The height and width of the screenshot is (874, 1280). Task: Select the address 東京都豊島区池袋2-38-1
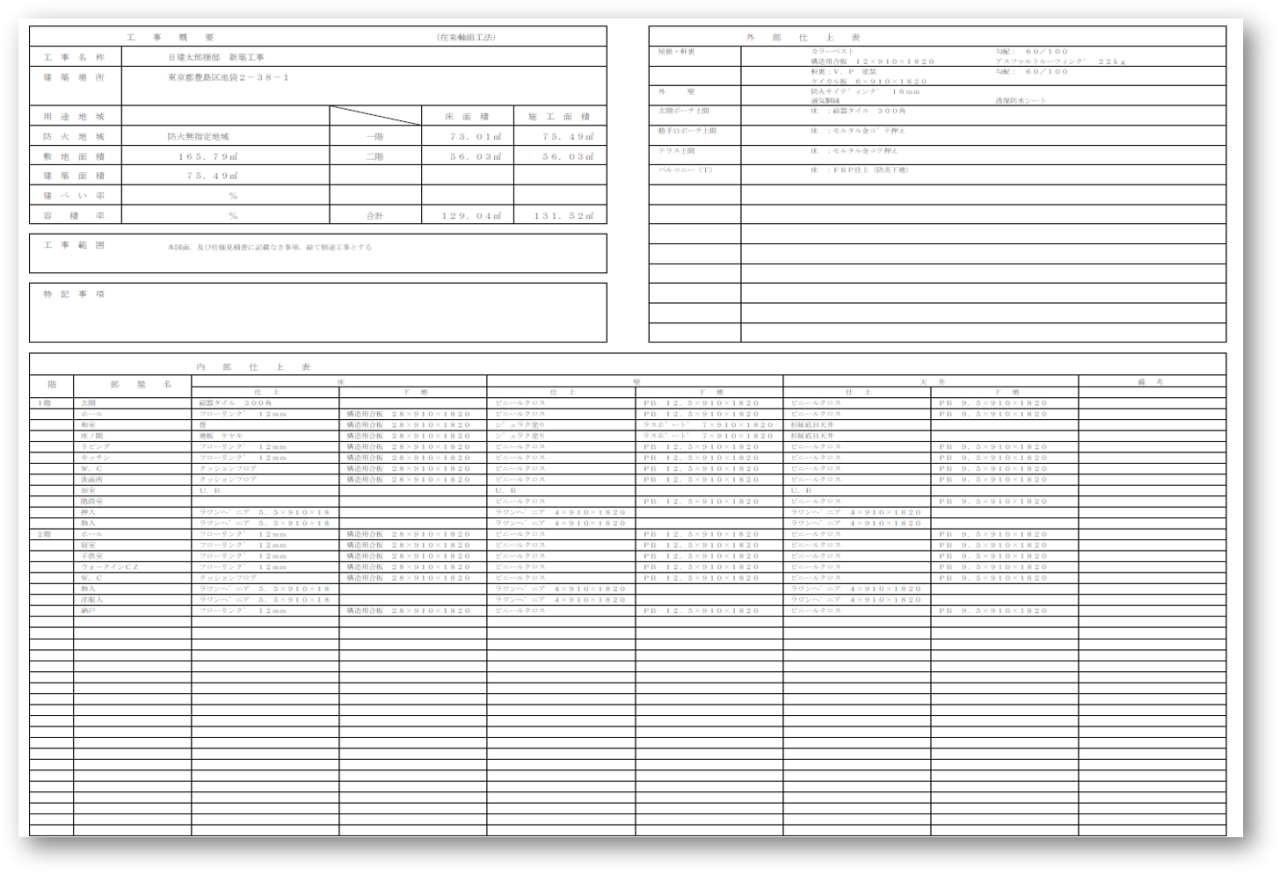click(x=229, y=77)
